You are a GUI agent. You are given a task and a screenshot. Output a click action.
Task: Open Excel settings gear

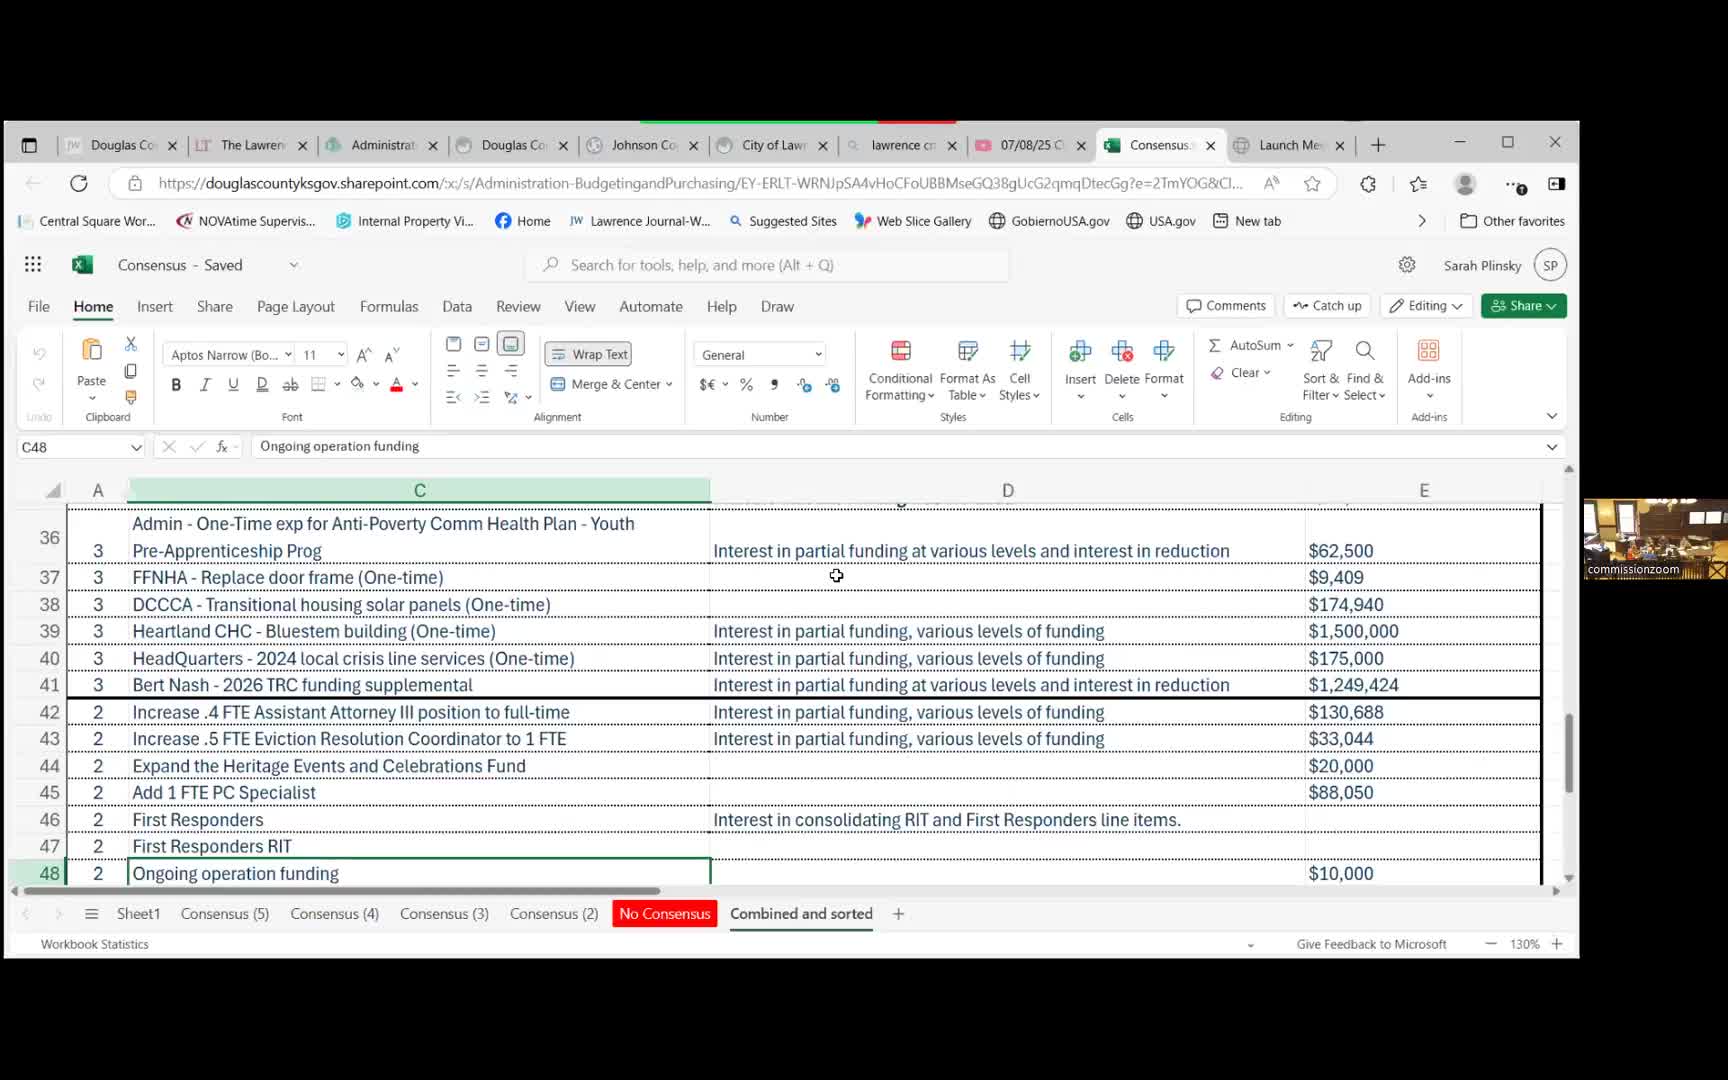1407,265
